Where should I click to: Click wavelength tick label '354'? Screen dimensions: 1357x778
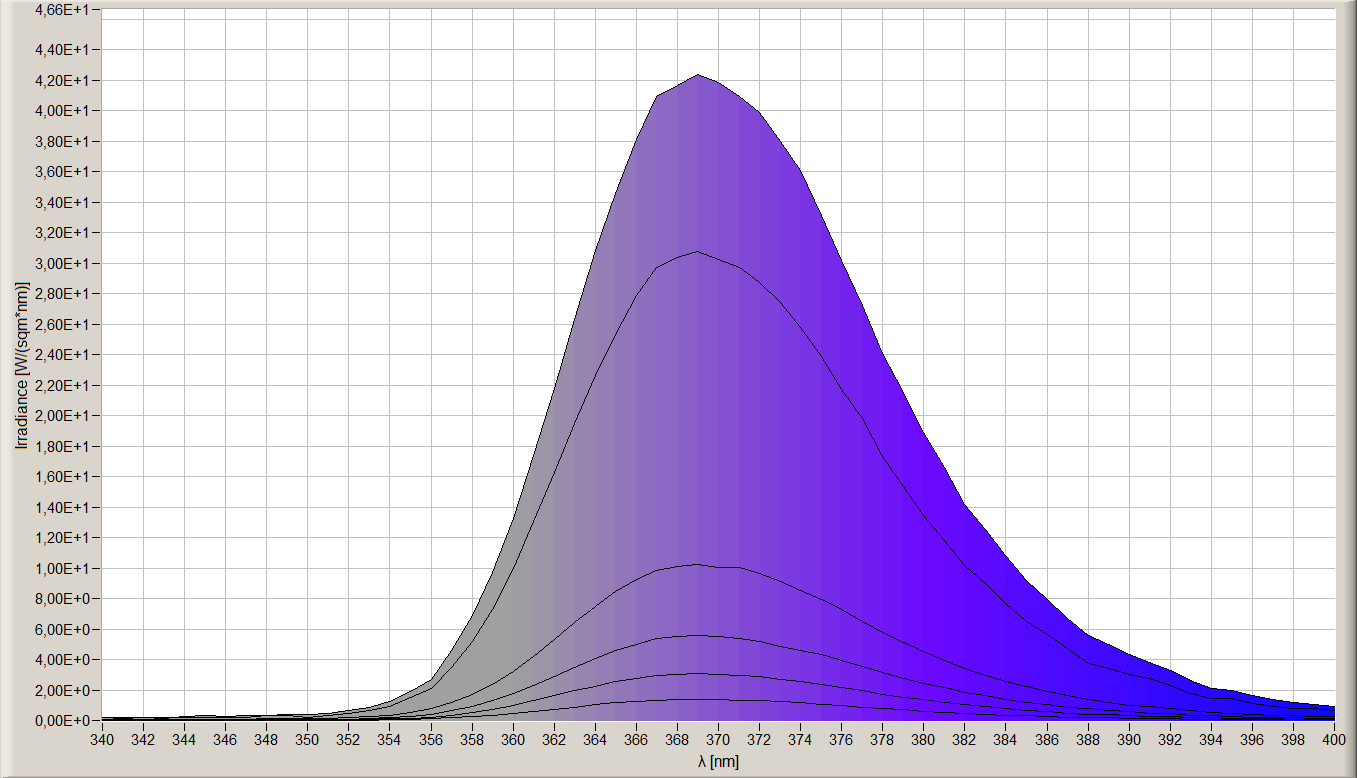(x=389, y=740)
